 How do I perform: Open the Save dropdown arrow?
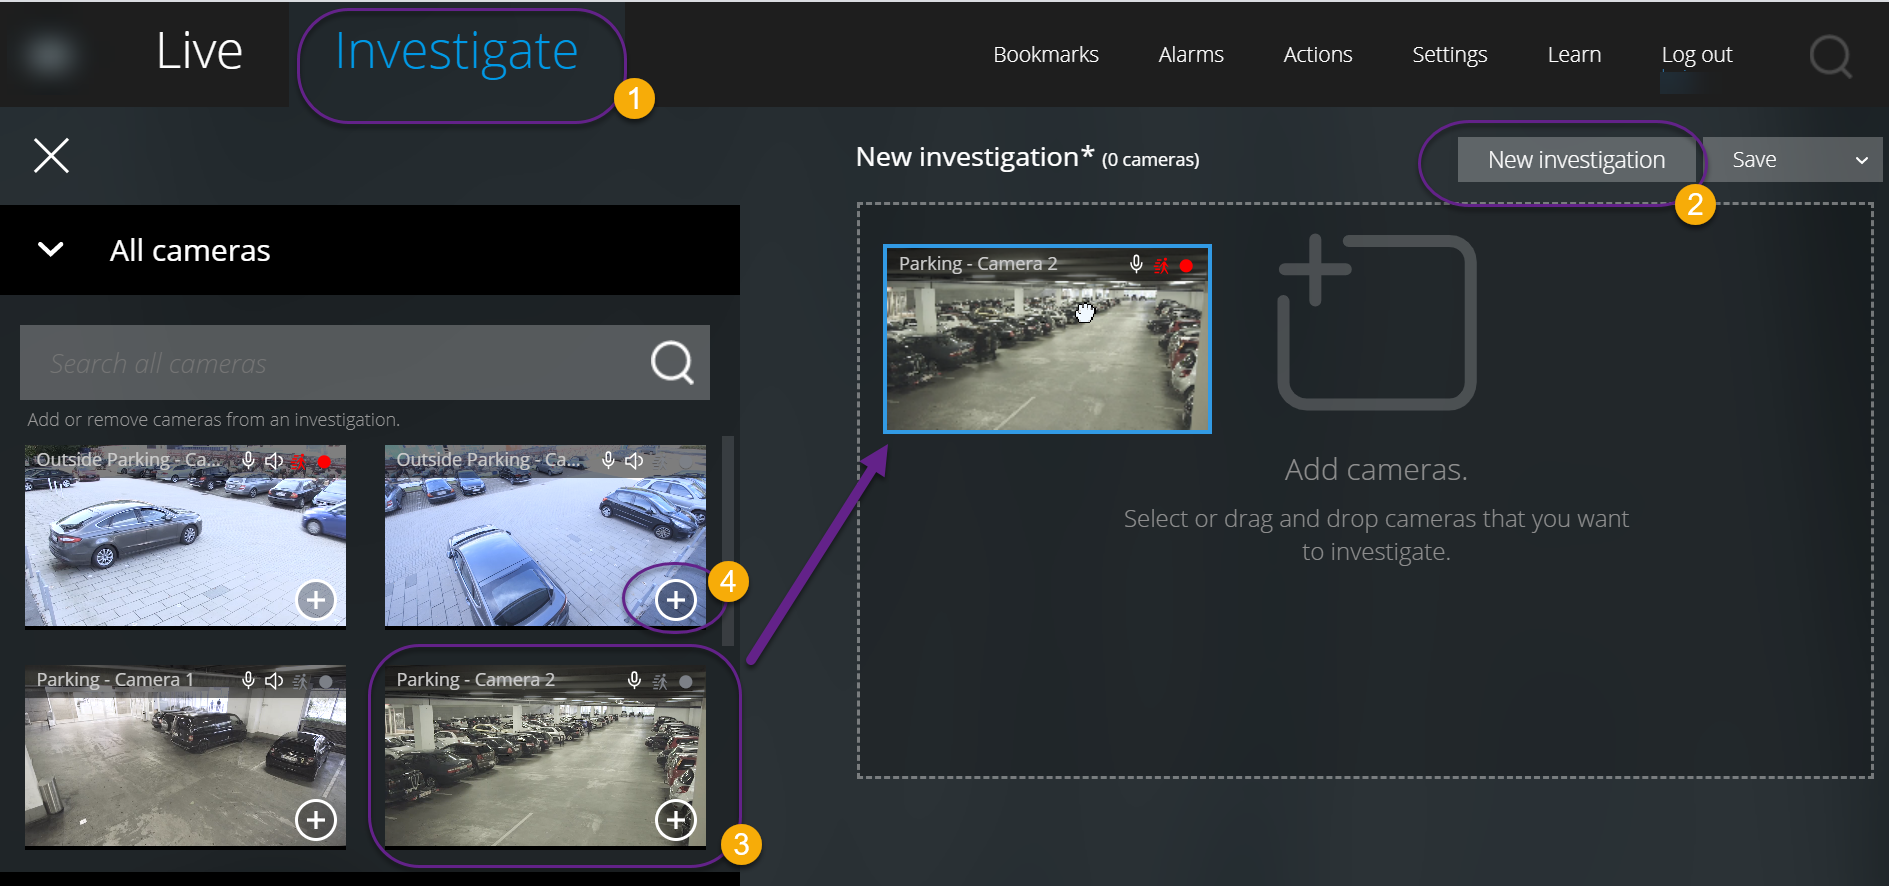[1861, 160]
